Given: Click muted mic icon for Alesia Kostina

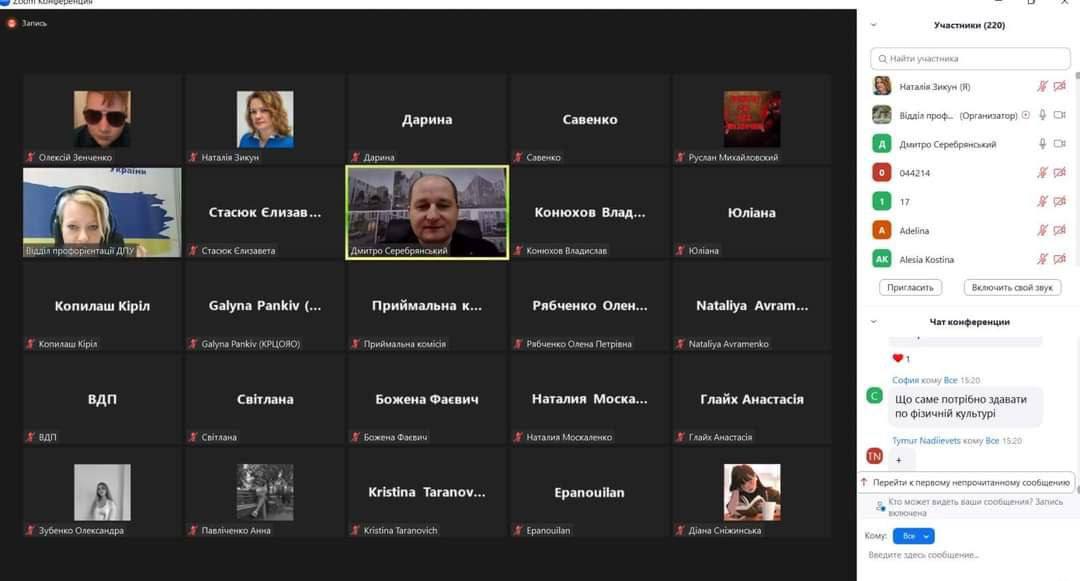Looking at the screenshot, I should point(1042,260).
